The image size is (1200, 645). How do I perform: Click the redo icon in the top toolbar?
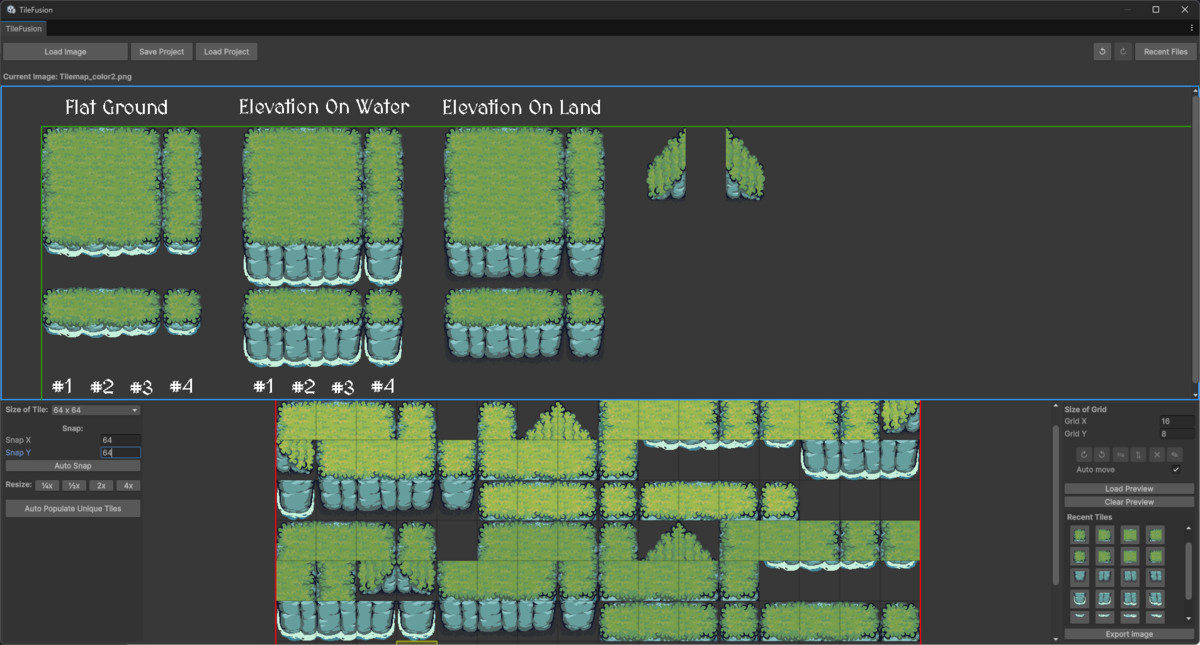coord(1122,51)
